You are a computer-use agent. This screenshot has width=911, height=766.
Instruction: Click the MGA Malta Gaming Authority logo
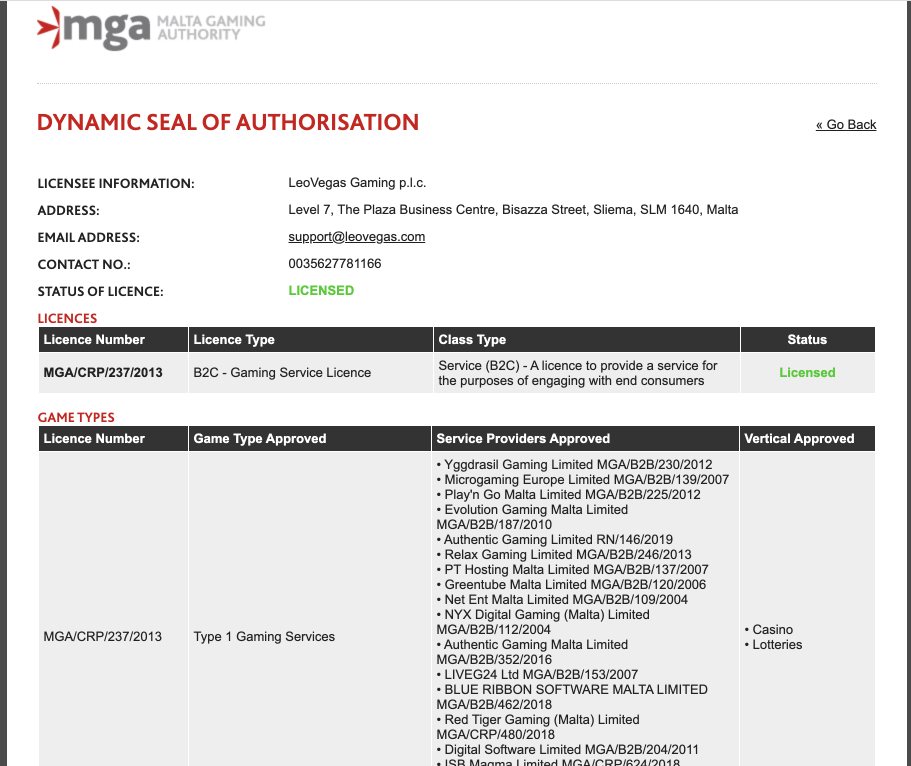[x=151, y=28]
